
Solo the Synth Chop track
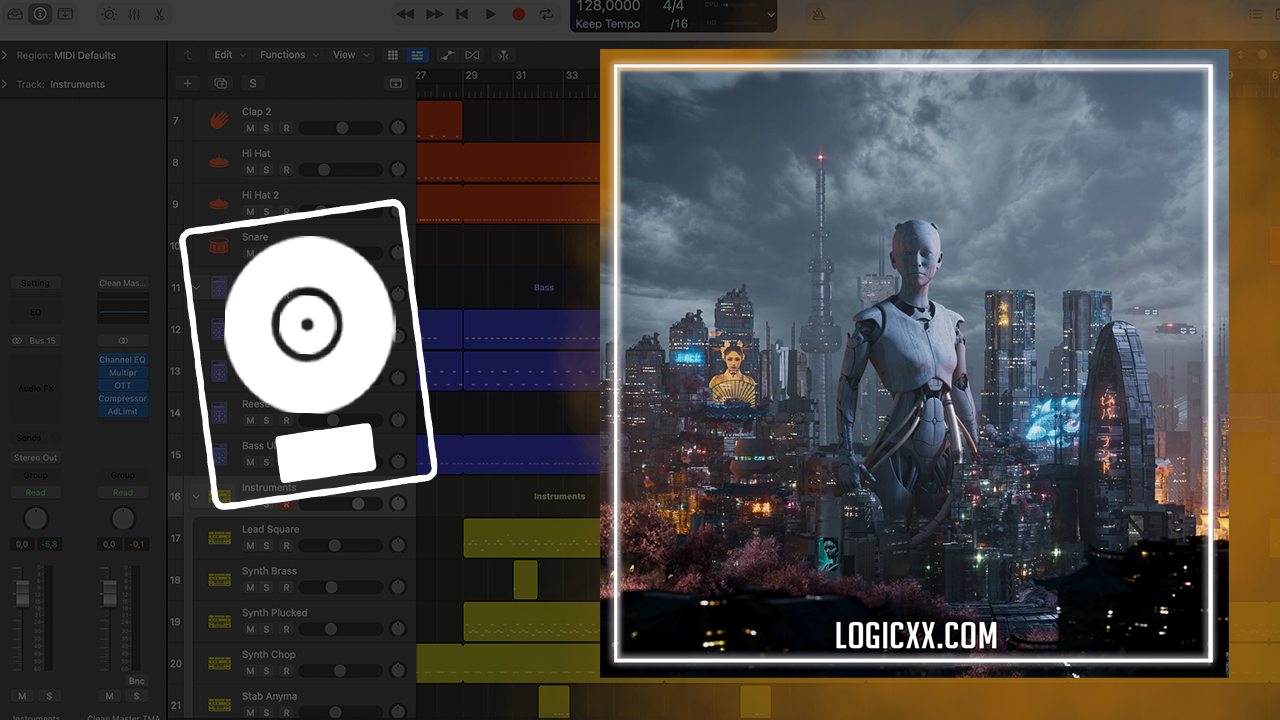[x=266, y=671]
